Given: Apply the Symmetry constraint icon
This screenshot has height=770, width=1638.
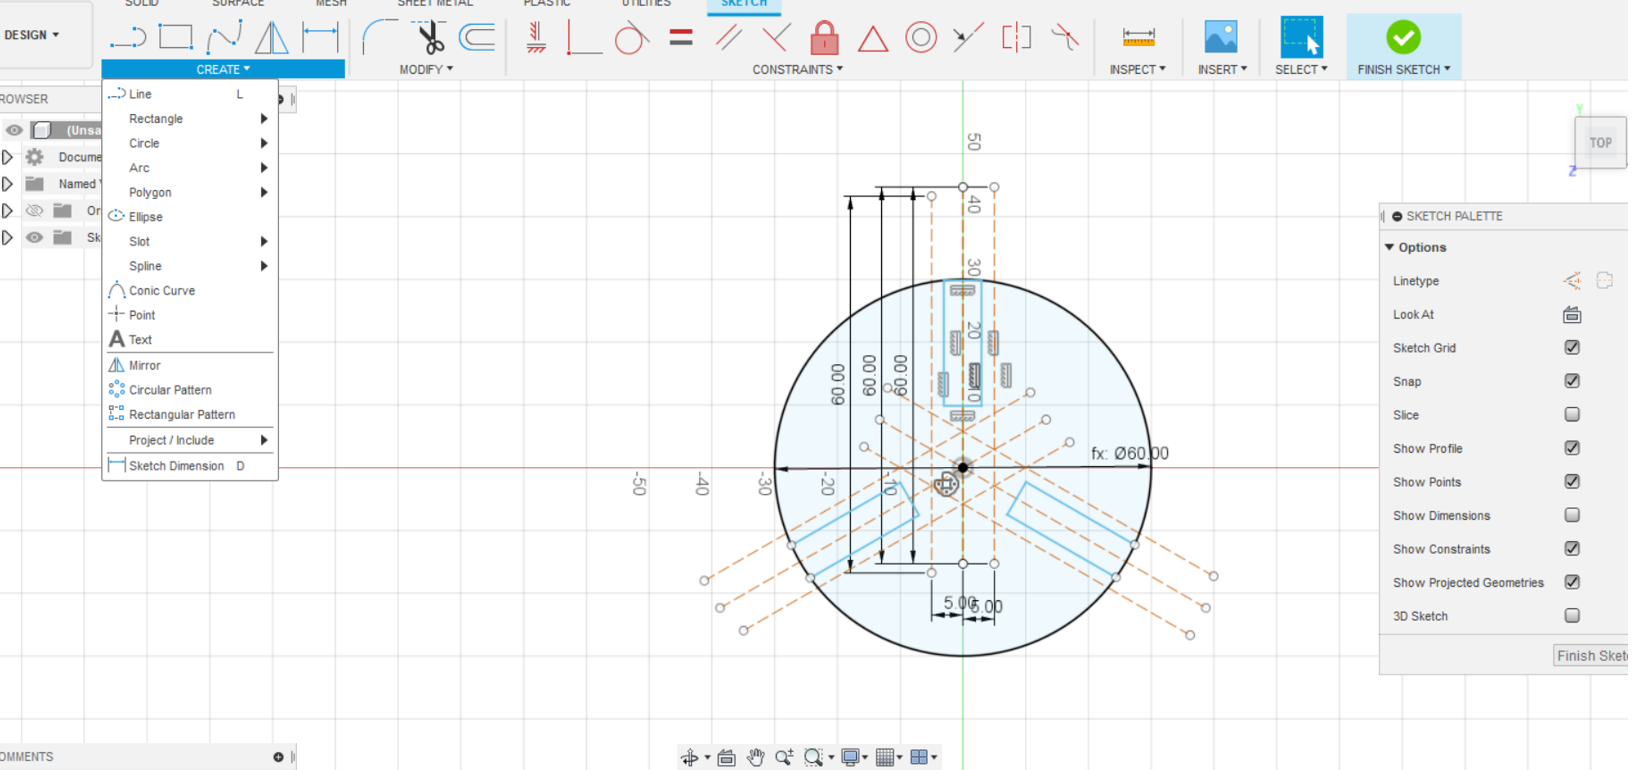Looking at the screenshot, I should click(1016, 38).
